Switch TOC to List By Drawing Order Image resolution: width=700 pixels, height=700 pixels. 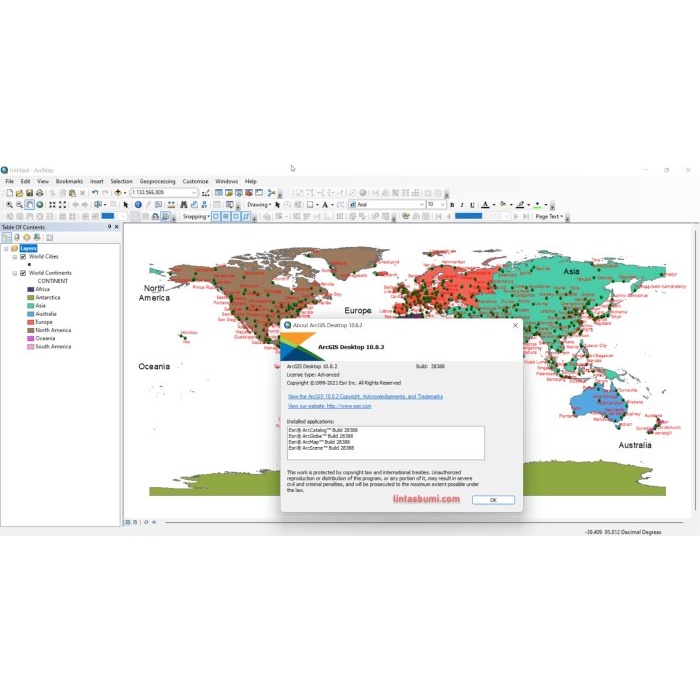coord(7,238)
